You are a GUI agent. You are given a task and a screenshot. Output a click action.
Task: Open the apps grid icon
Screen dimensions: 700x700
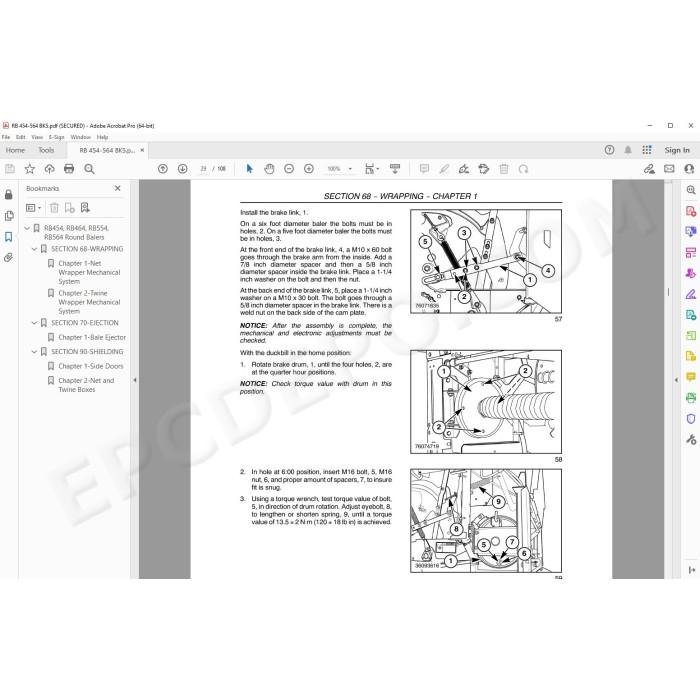[646, 150]
